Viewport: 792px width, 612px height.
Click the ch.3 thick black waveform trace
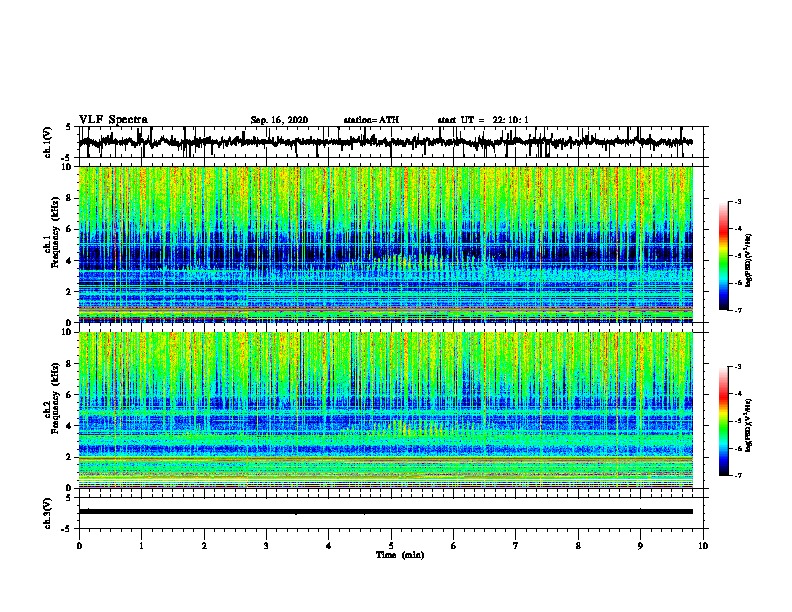[385, 512]
